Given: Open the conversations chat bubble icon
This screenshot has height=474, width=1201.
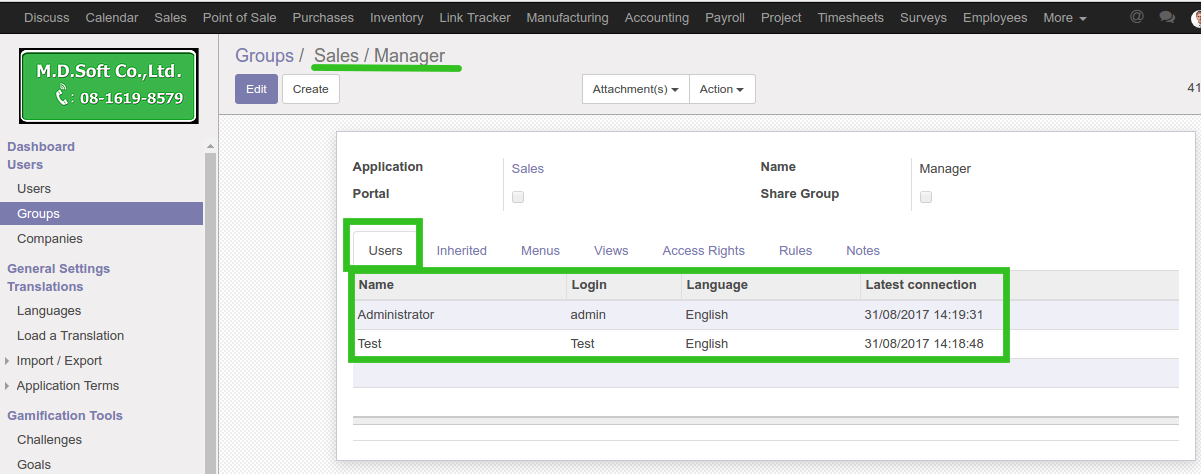Looking at the screenshot, I should 1167,17.
